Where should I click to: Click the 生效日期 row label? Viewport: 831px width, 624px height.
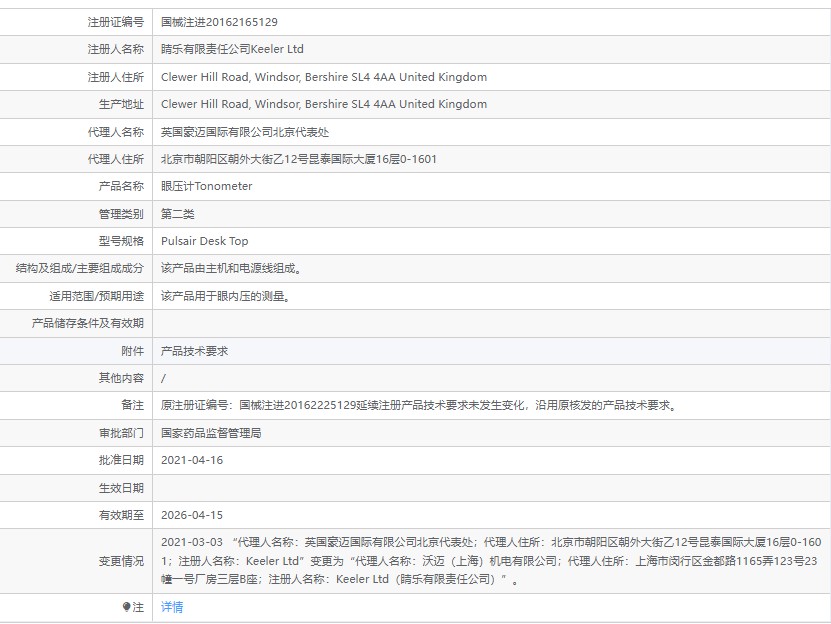coord(121,488)
